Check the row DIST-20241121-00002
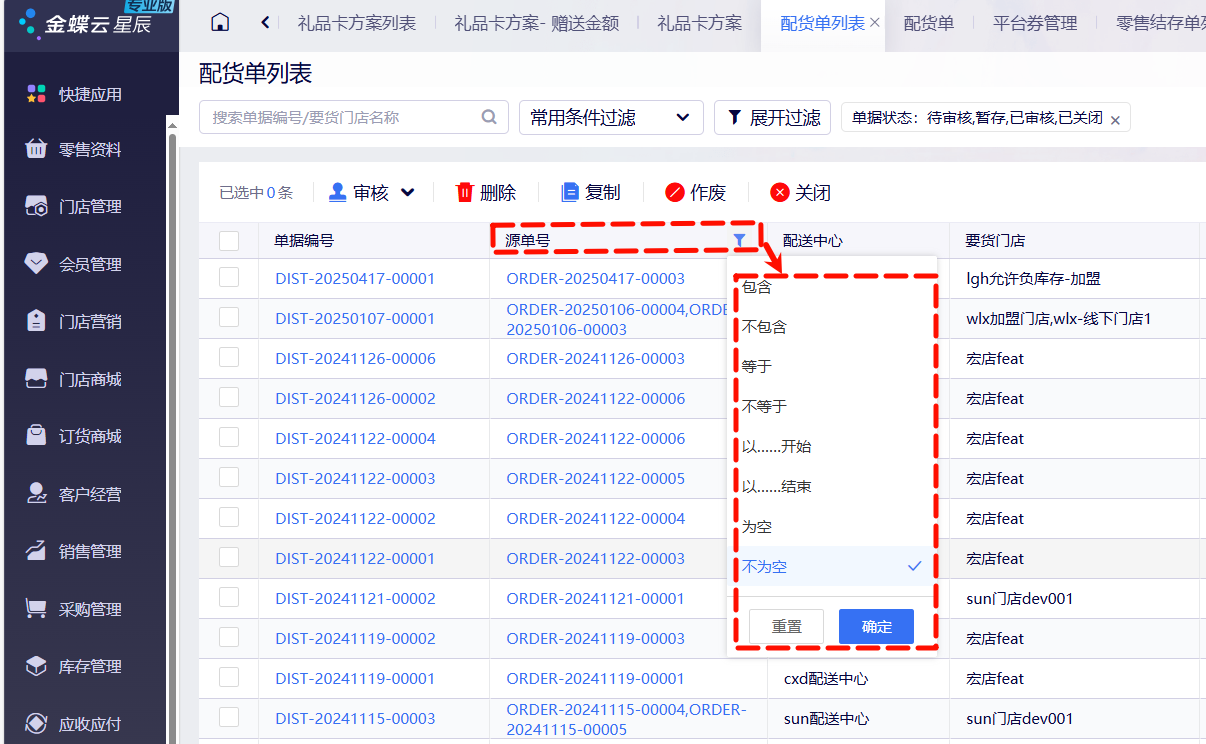Screen dimensions: 1206x744 229,597
